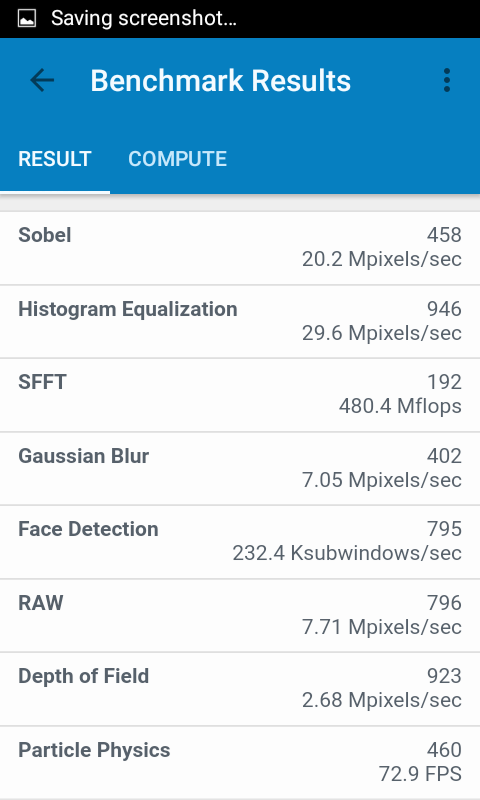480x800 pixels.
Task: Select the RESULT tab
Action: (55, 159)
